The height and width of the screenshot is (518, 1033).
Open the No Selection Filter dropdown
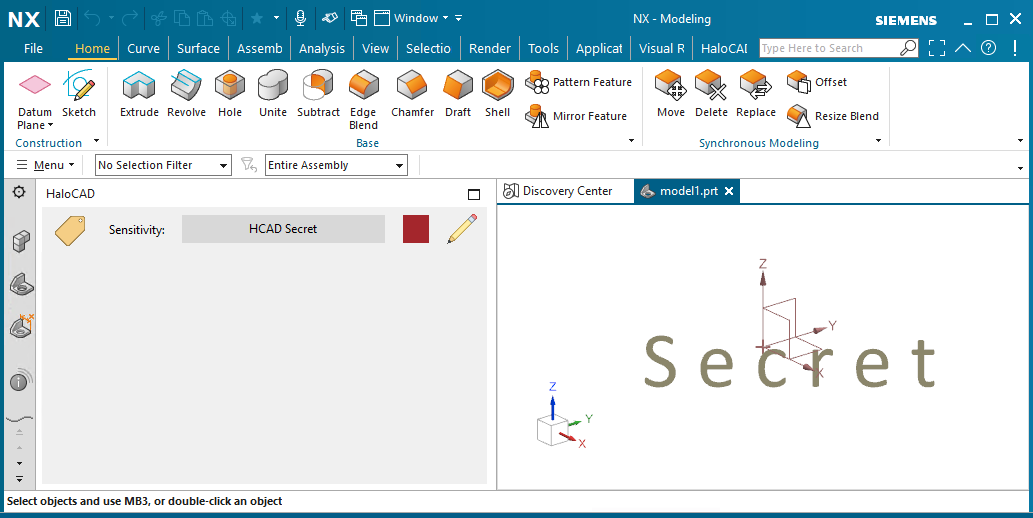[163, 165]
